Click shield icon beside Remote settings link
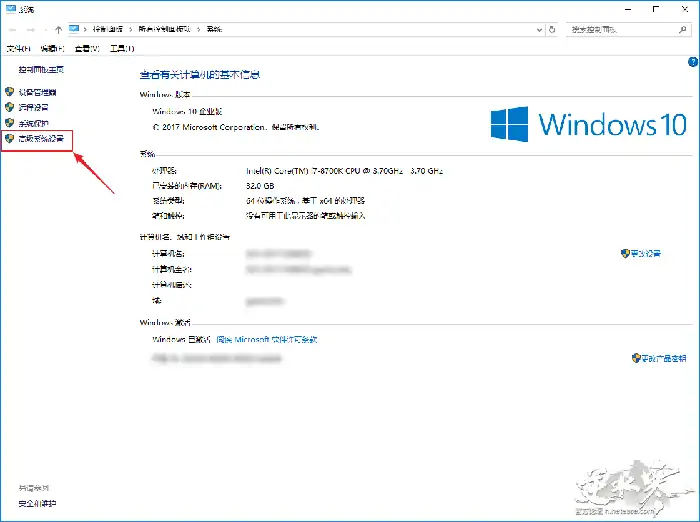 9,107
